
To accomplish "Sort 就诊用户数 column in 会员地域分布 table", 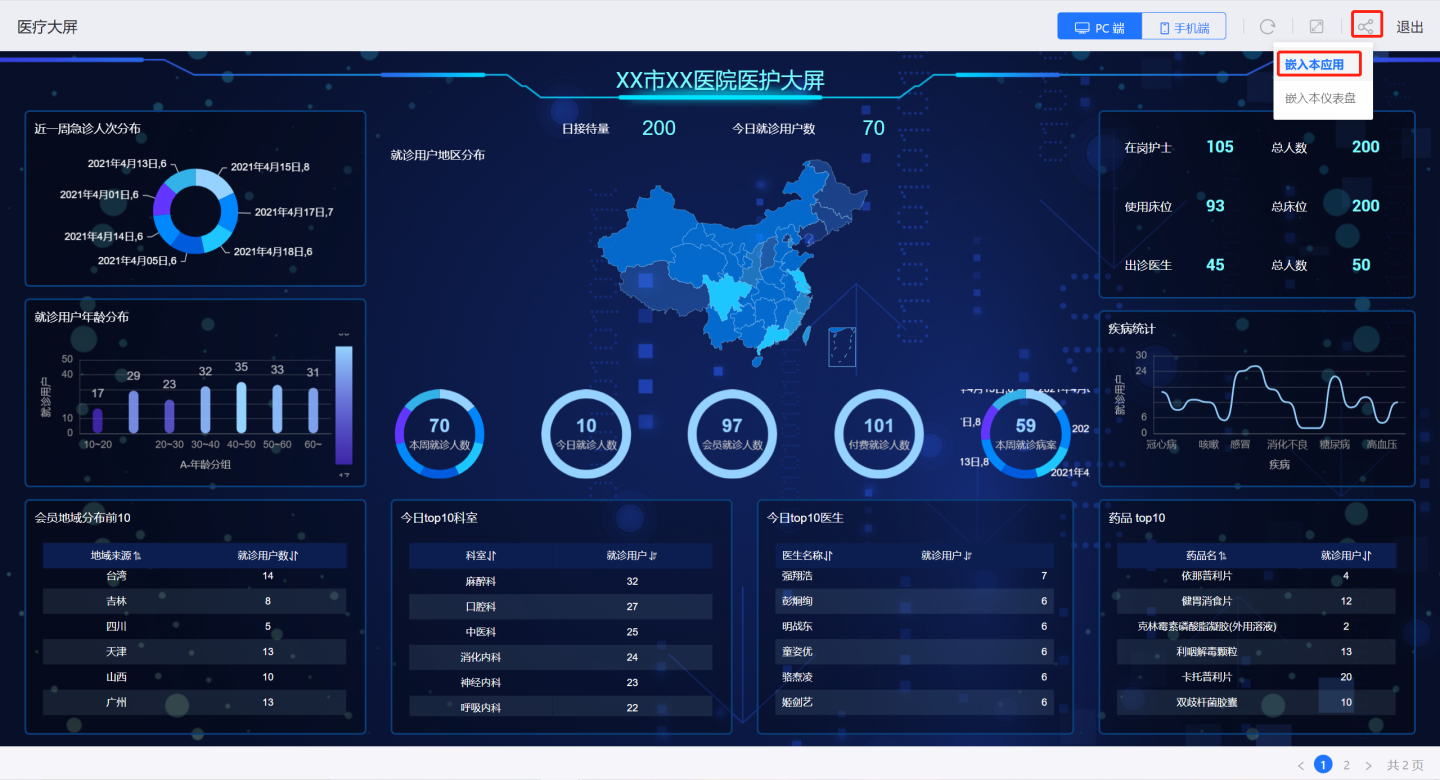I will tap(294, 556).
